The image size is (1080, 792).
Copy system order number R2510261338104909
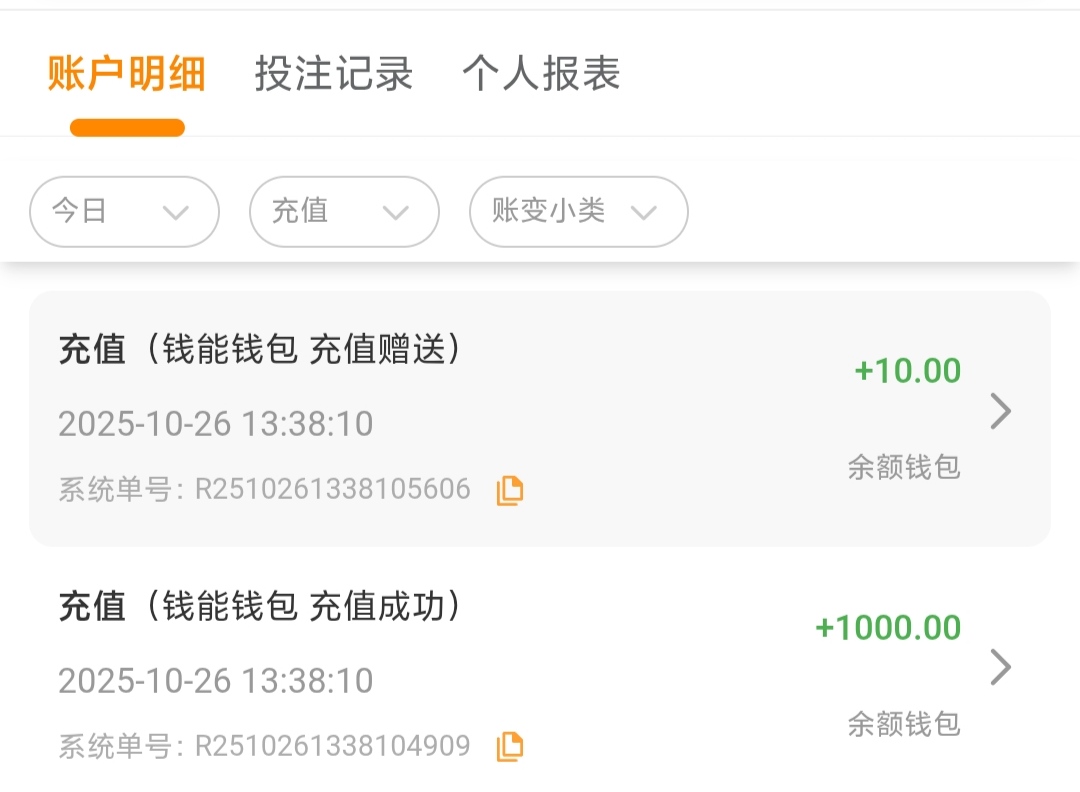[510, 746]
